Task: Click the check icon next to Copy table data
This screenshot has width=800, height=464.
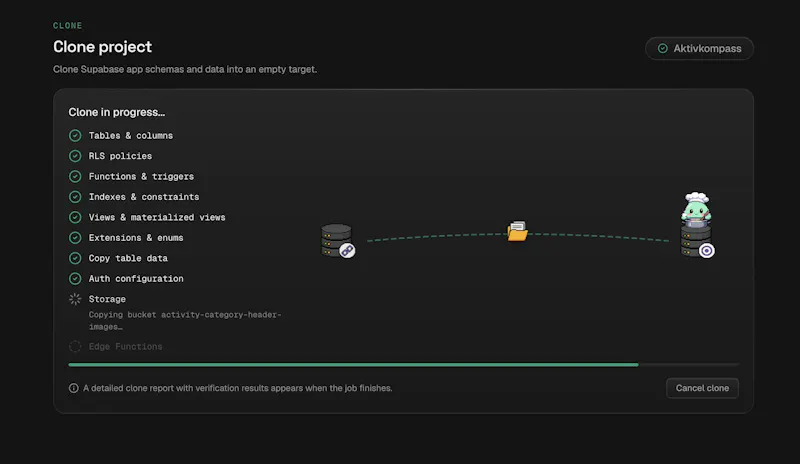Action: click(75, 258)
